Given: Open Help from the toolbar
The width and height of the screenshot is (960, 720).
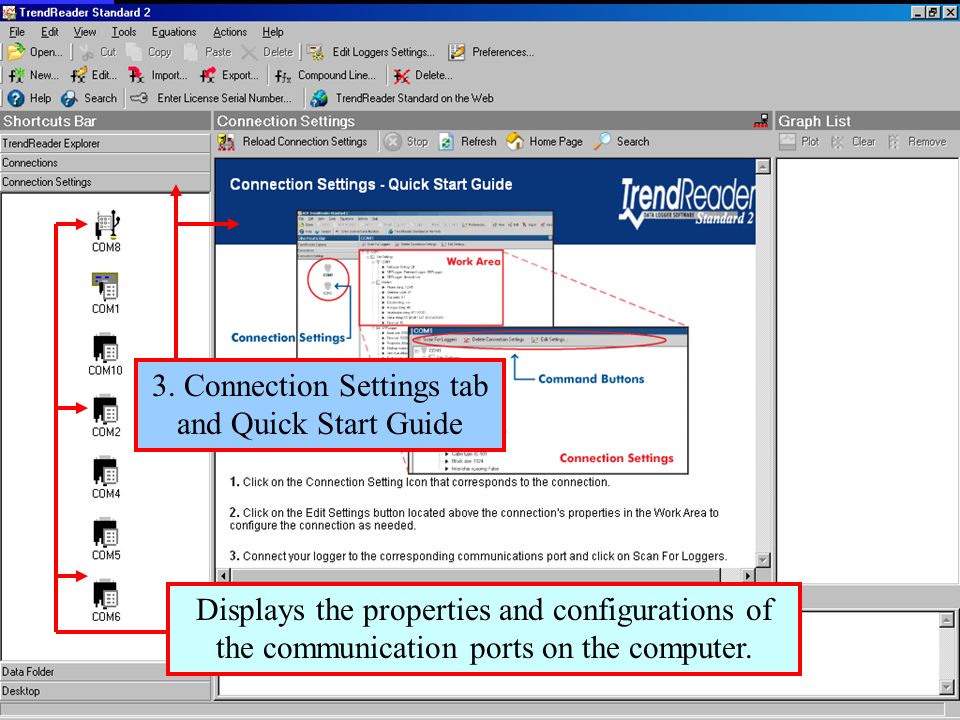Looking at the screenshot, I should click(x=29, y=98).
